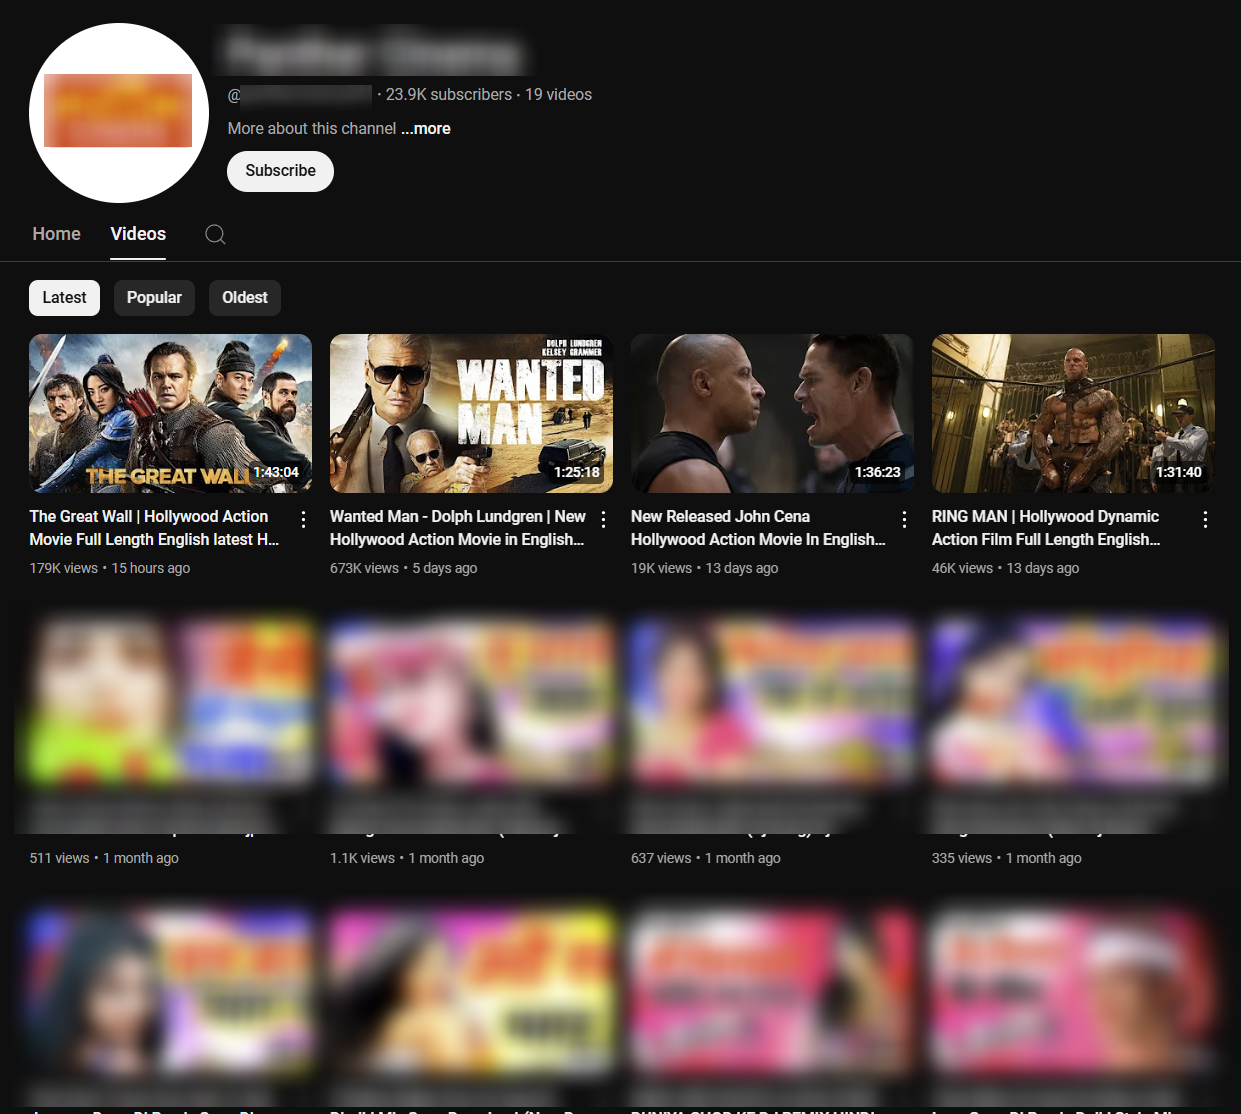Open the RING MAN video thumbnail
The image size is (1241, 1114).
[x=1073, y=413]
